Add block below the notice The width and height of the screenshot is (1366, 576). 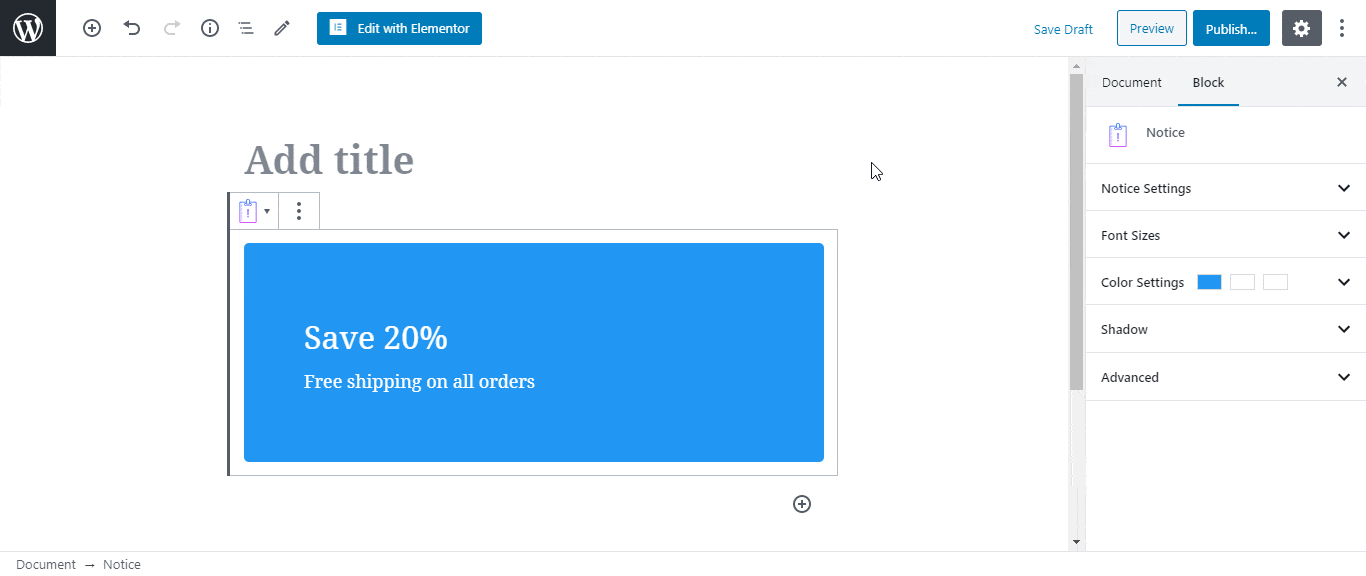pyautogui.click(x=802, y=504)
